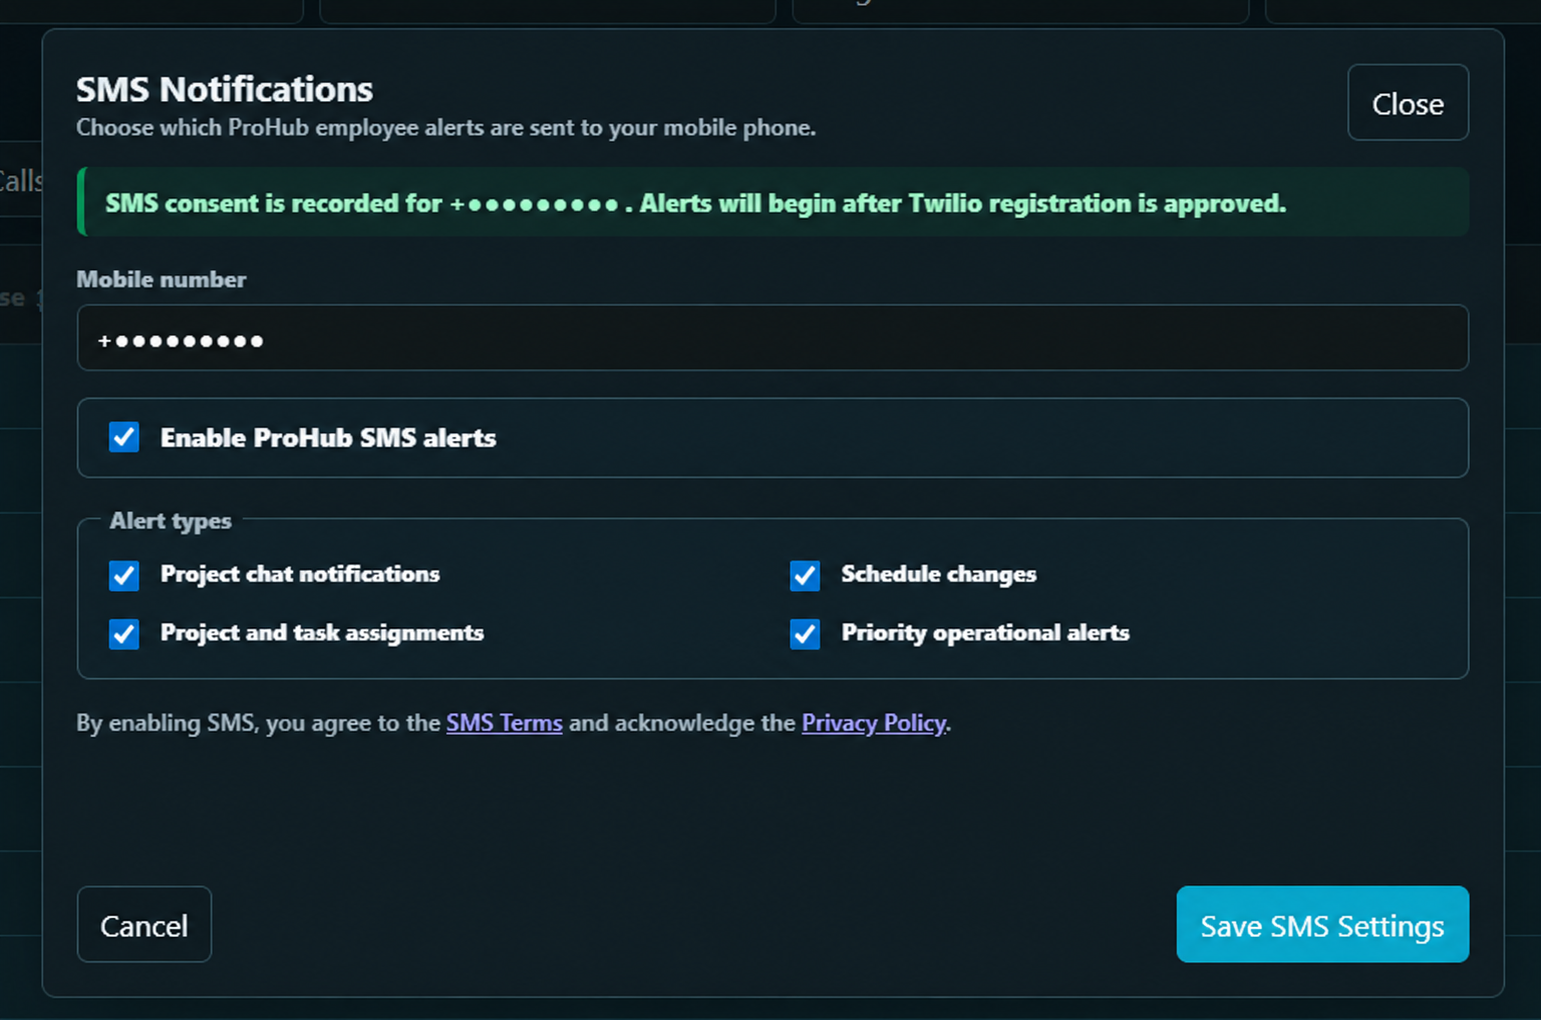Toggle Priority operational alerts checkbox
Image resolution: width=1541 pixels, height=1020 pixels.
805,634
